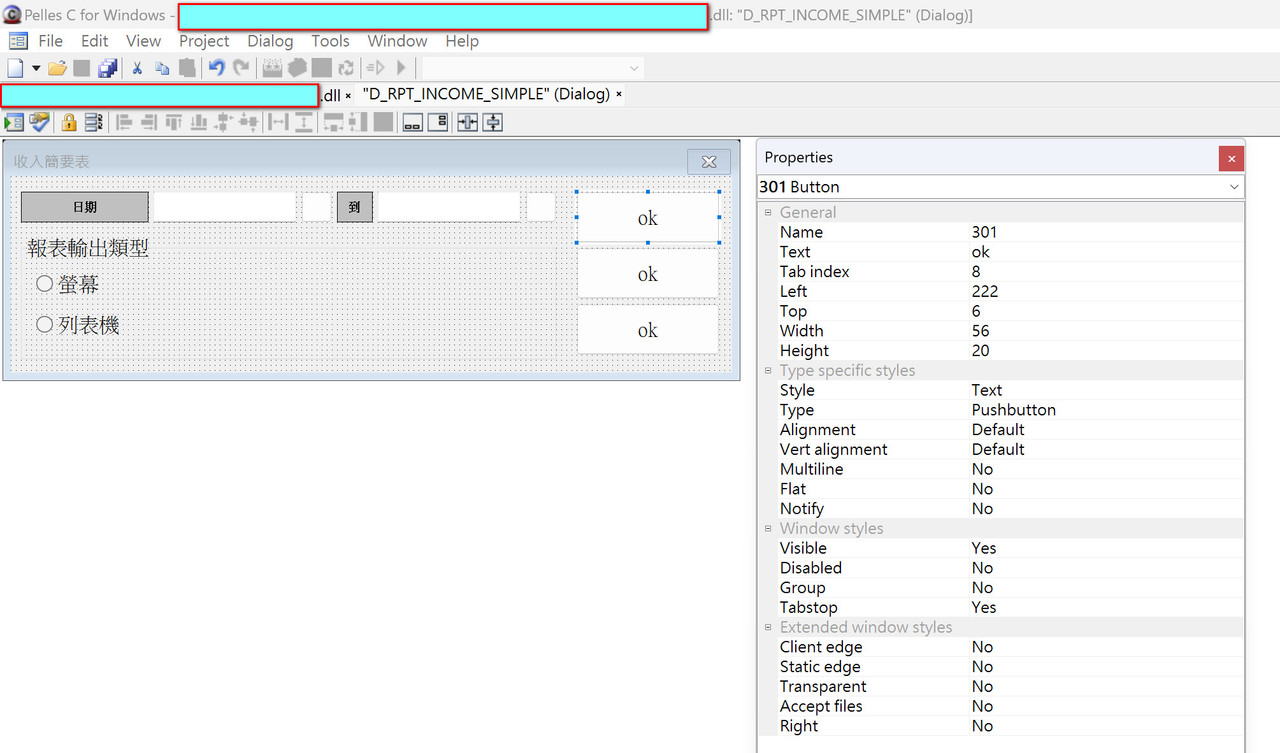Open the 301 Button control selector dropdown
1280x753 pixels.
coord(1234,187)
